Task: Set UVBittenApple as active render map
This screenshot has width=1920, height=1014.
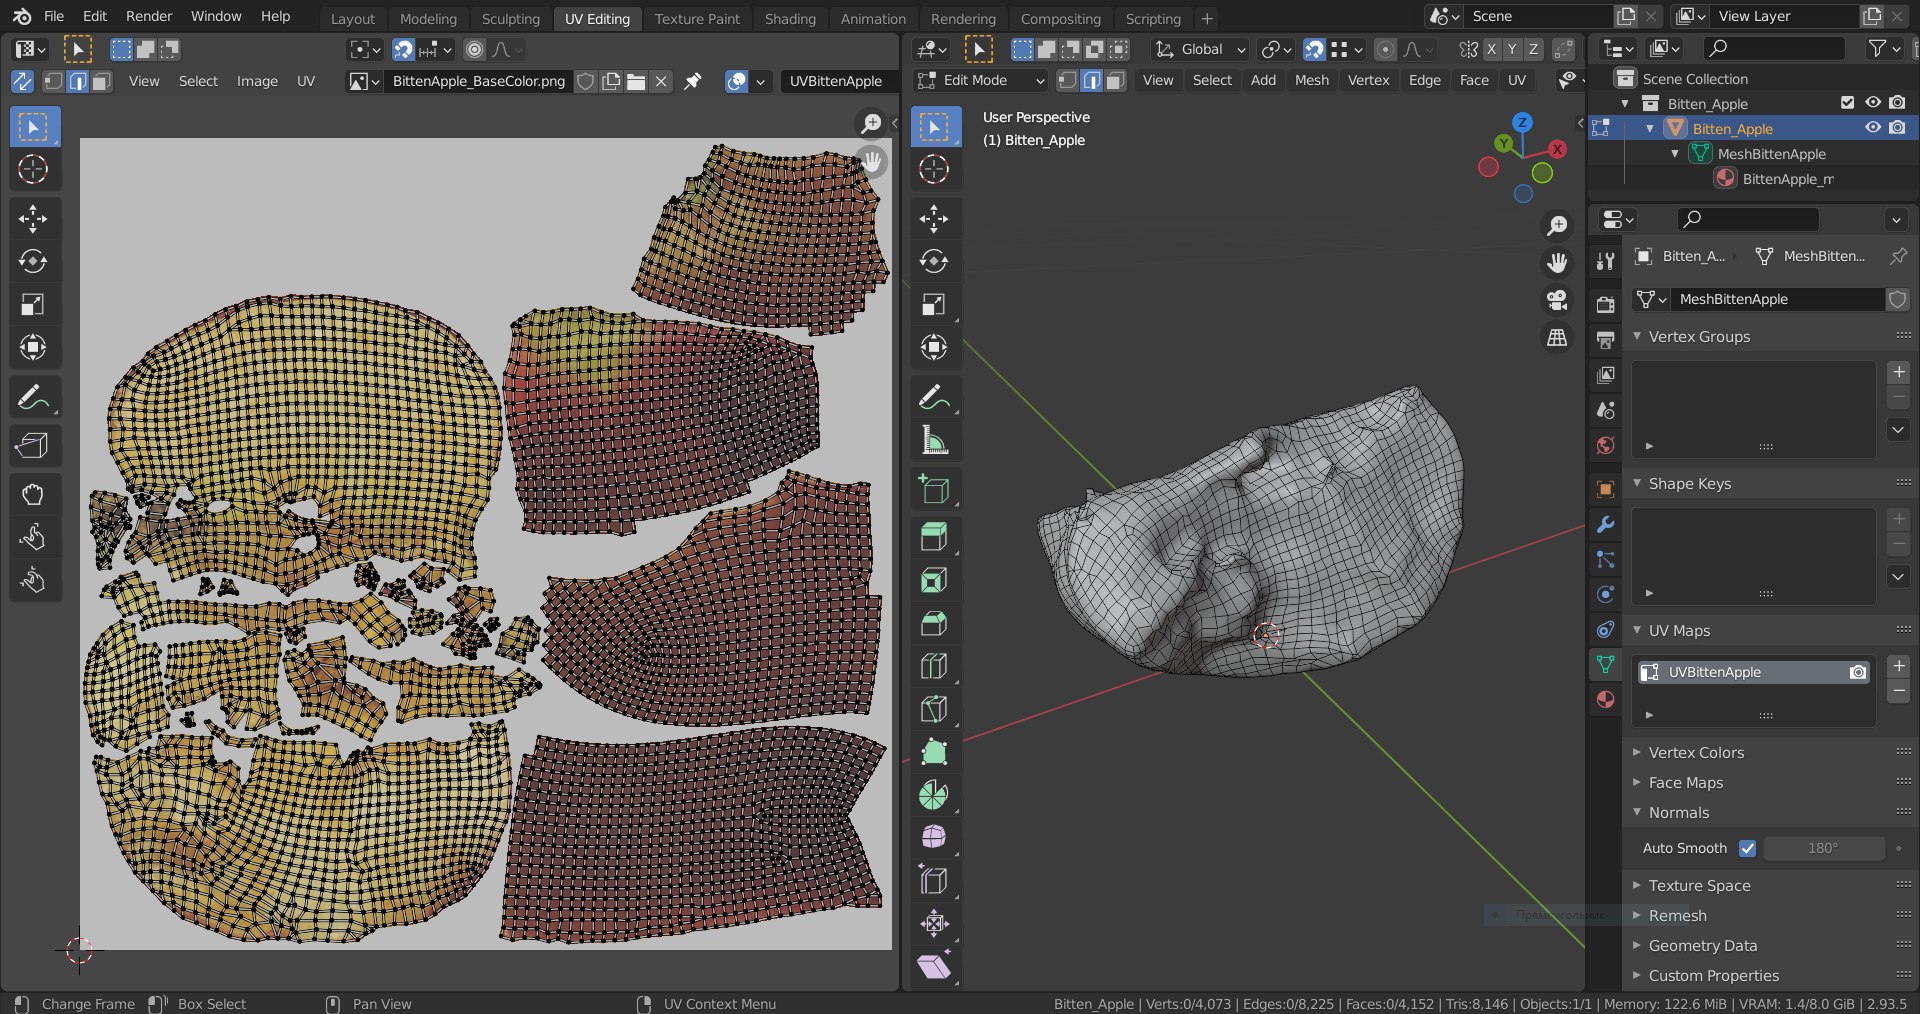Action: point(1857,672)
